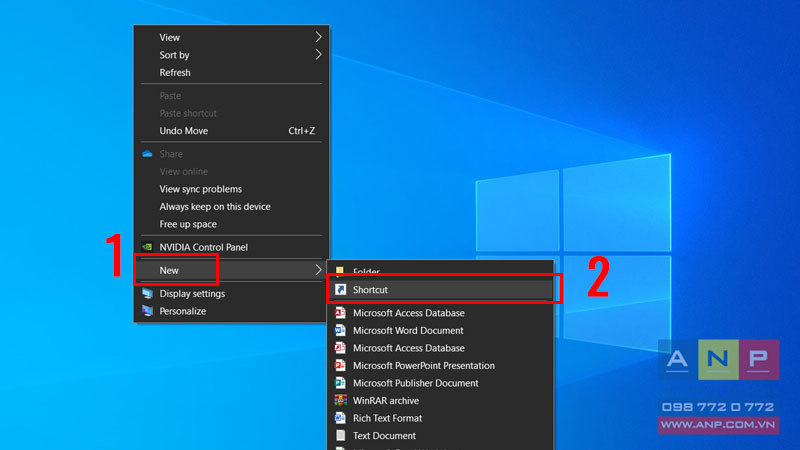Click the Microsoft Word Document icon

[x=340, y=331]
